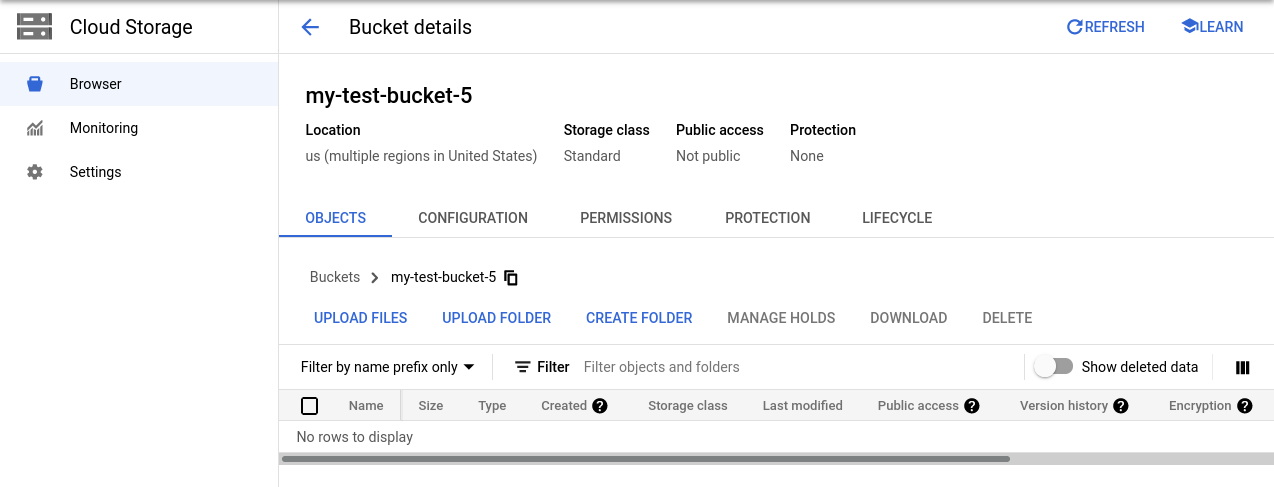Viewport: 1274px width, 487px height.
Task: Click my-test-bucket-5 in the breadcrumb
Action: tap(443, 277)
